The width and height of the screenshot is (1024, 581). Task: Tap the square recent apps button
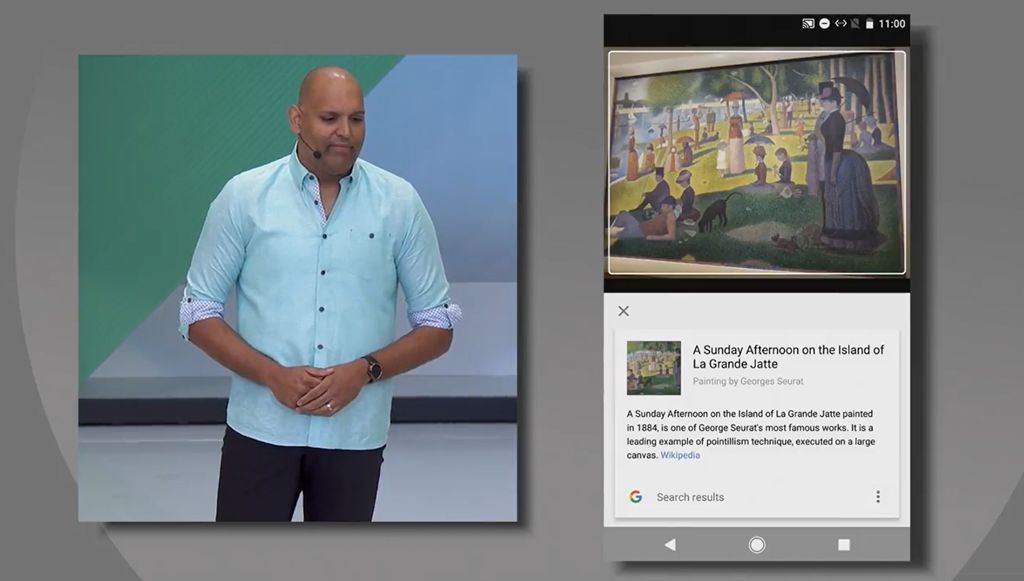pyautogui.click(x=844, y=544)
